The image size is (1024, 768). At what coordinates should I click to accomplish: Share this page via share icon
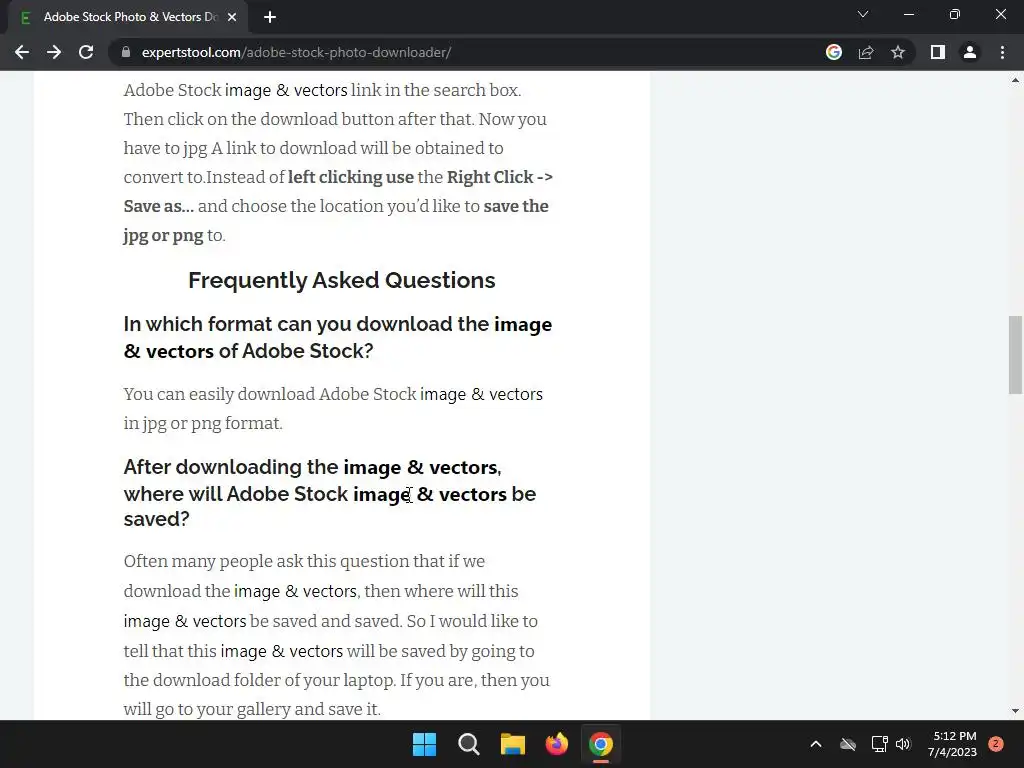(x=866, y=52)
